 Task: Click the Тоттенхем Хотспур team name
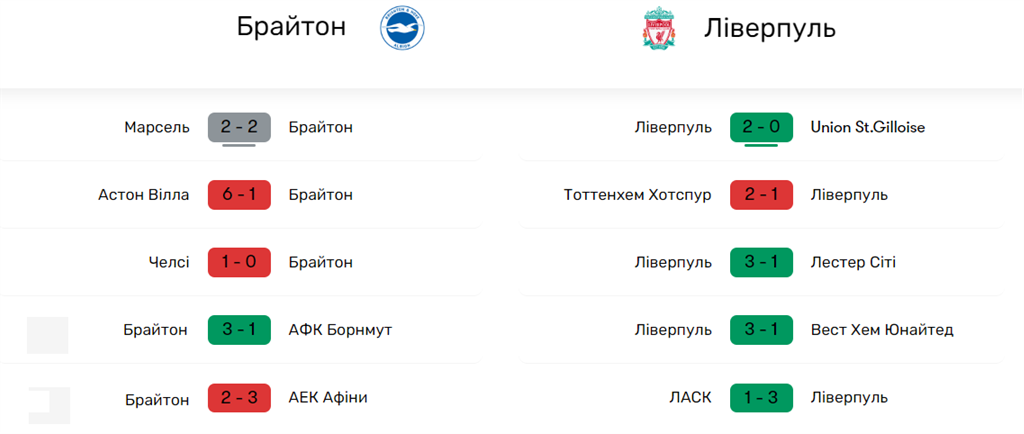(x=638, y=195)
